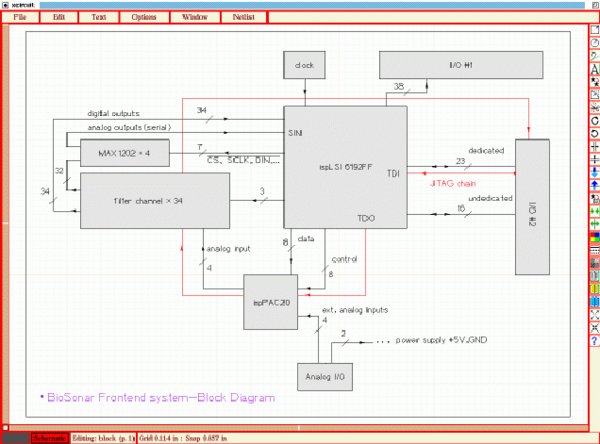
Task: Select the filter channel × 34 block
Action: click(155, 201)
